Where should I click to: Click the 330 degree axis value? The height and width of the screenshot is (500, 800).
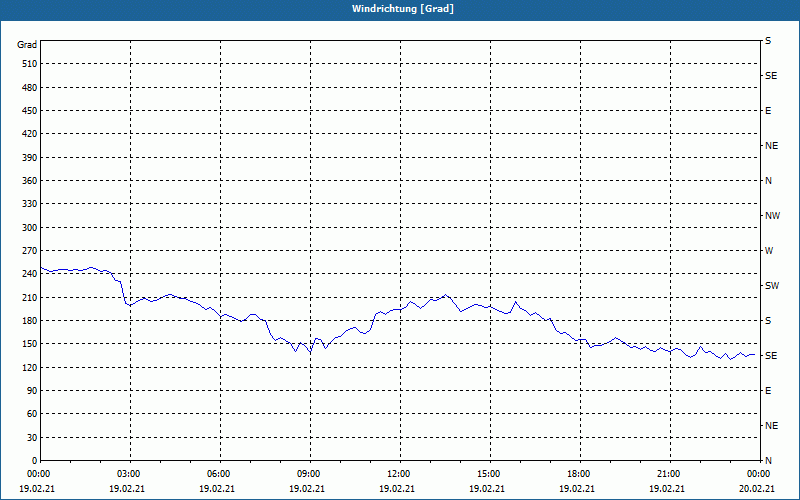coord(30,204)
